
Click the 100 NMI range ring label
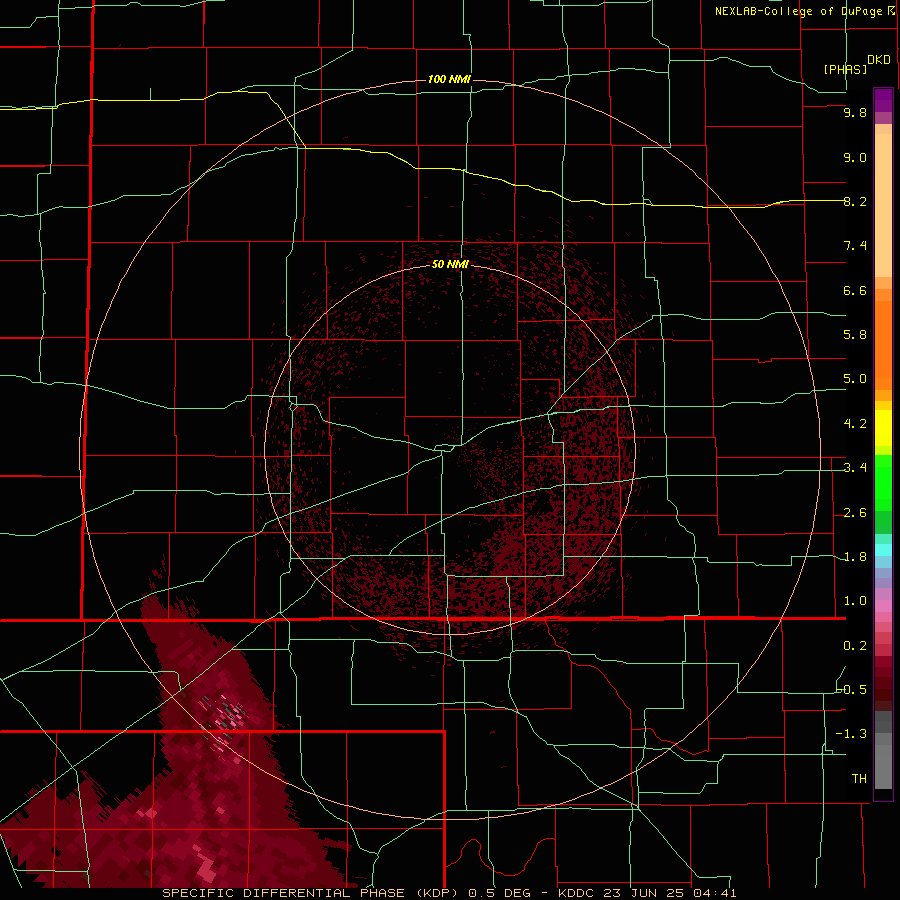449,79
